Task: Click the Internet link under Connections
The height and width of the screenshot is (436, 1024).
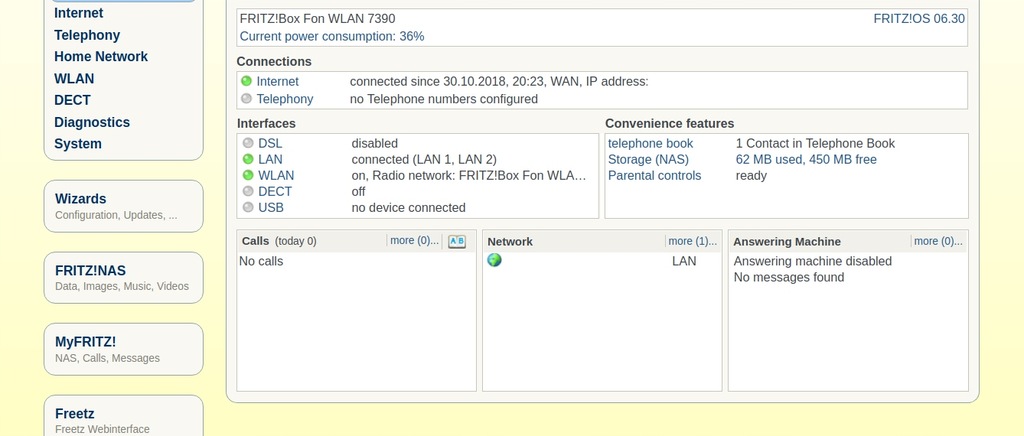Action: click(278, 82)
